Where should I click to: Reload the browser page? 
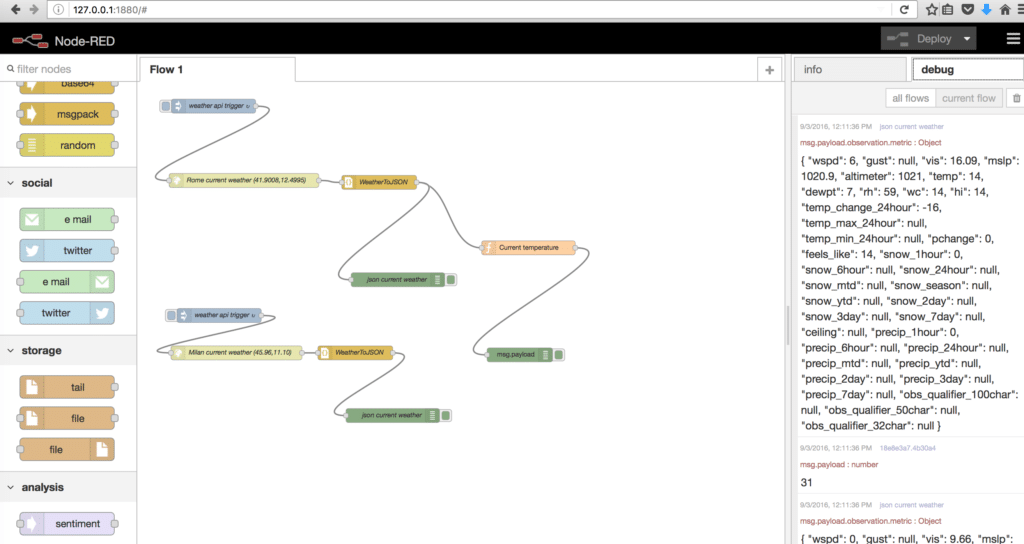(x=904, y=10)
